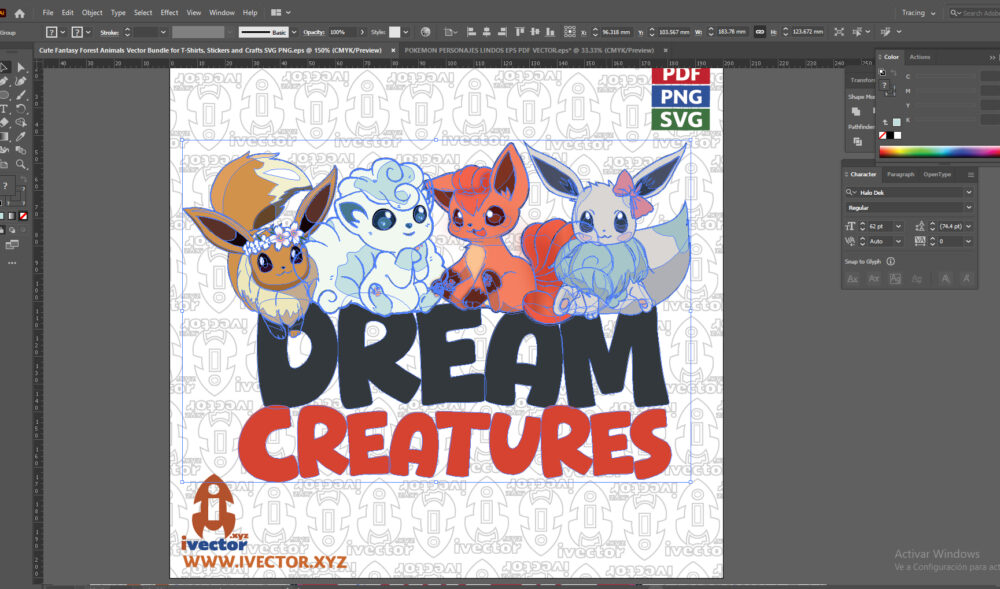1000x589 pixels.
Task: Select the Eyedropper tool
Action: tap(21, 136)
